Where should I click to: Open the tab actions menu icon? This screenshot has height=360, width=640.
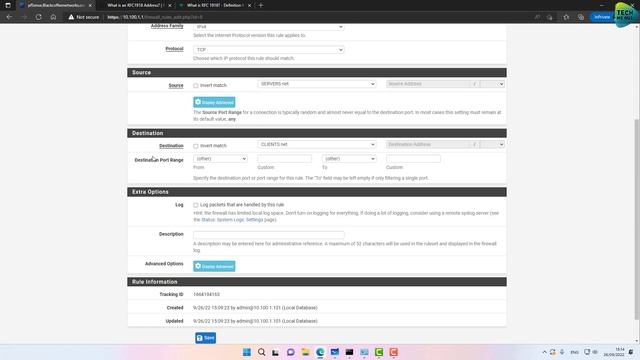(8, 5)
